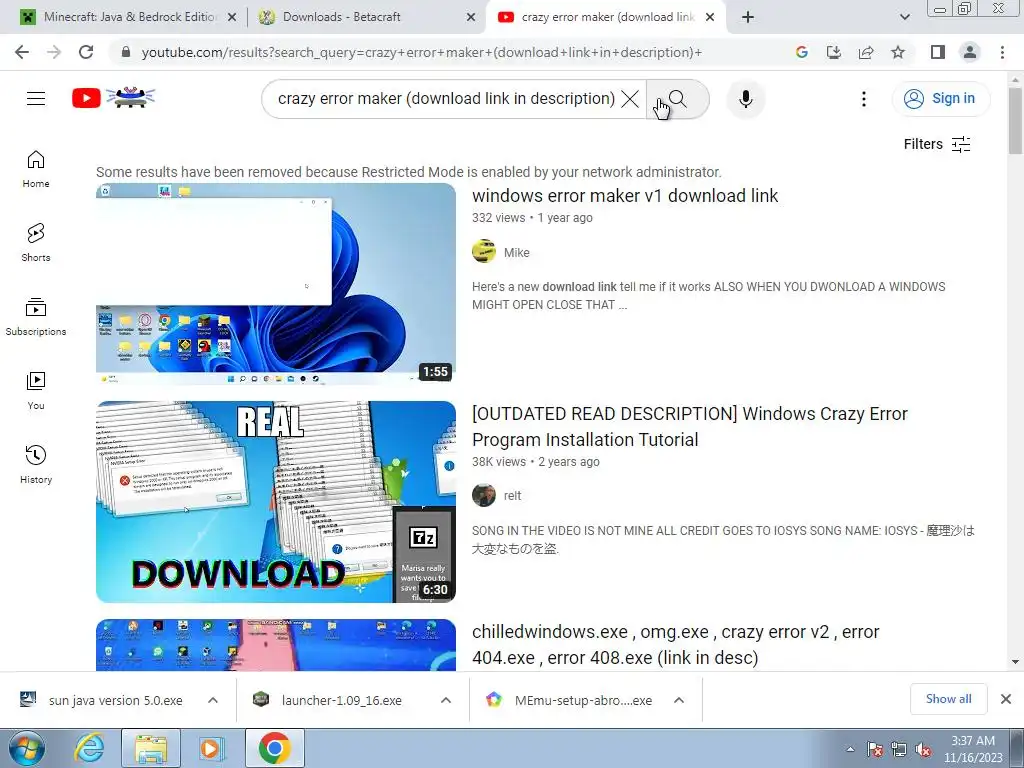Reload the current page
This screenshot has width=1024, height=768.
[86, 52]
